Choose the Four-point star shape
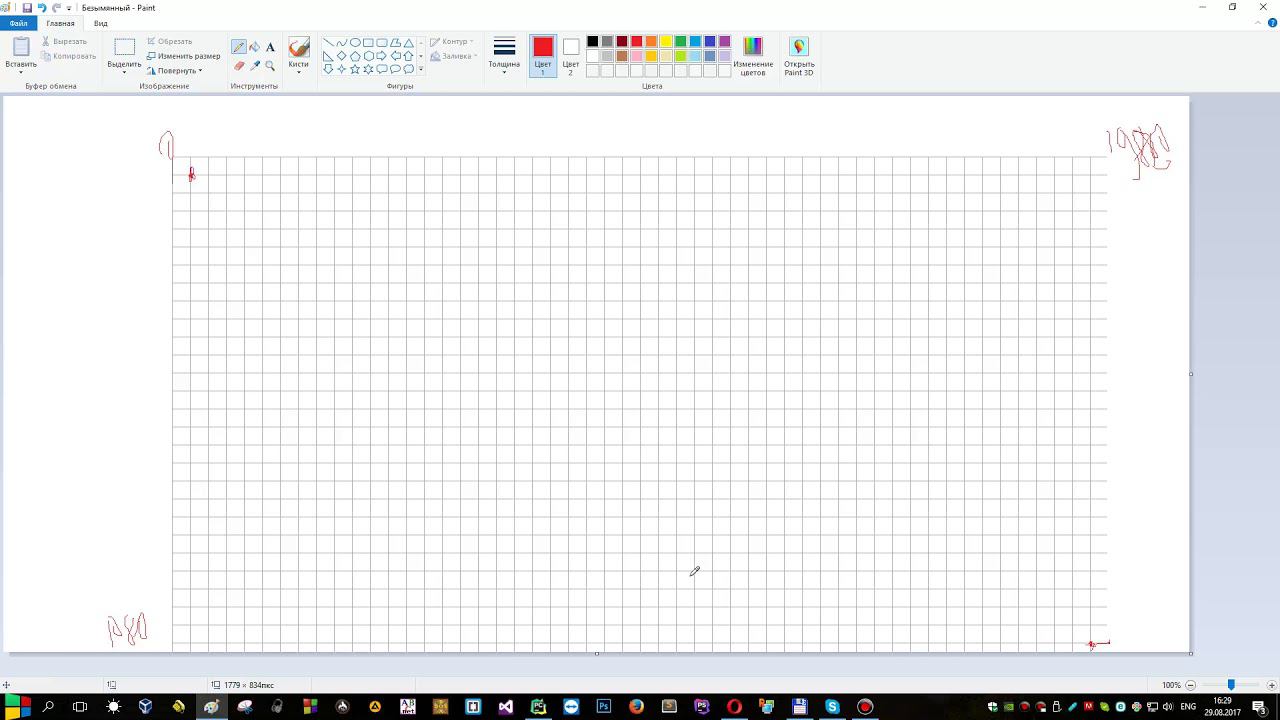Viewport: 1280px width, 720px height. click(x=341, y=69)
